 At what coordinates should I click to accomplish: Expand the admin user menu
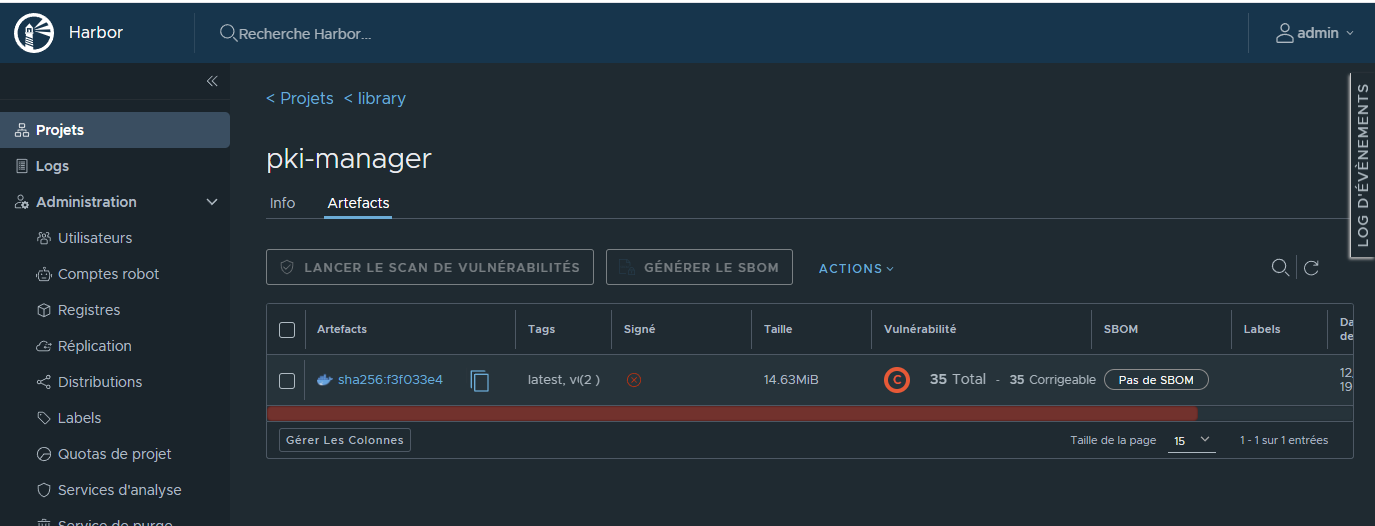click(1315, 33)
